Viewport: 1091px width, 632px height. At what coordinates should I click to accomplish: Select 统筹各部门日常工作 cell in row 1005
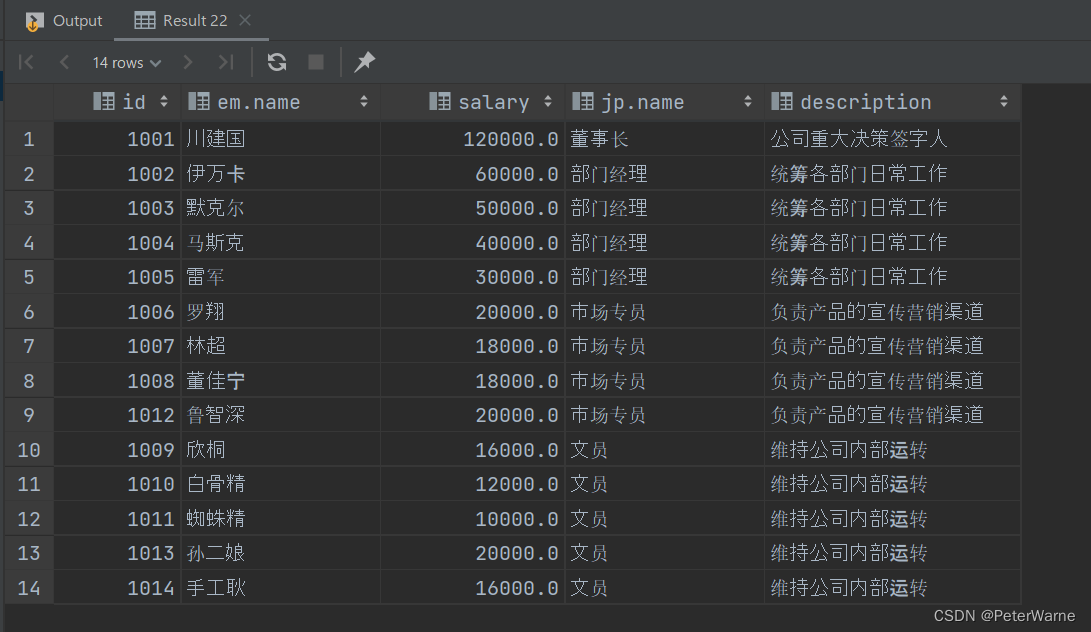893,277
